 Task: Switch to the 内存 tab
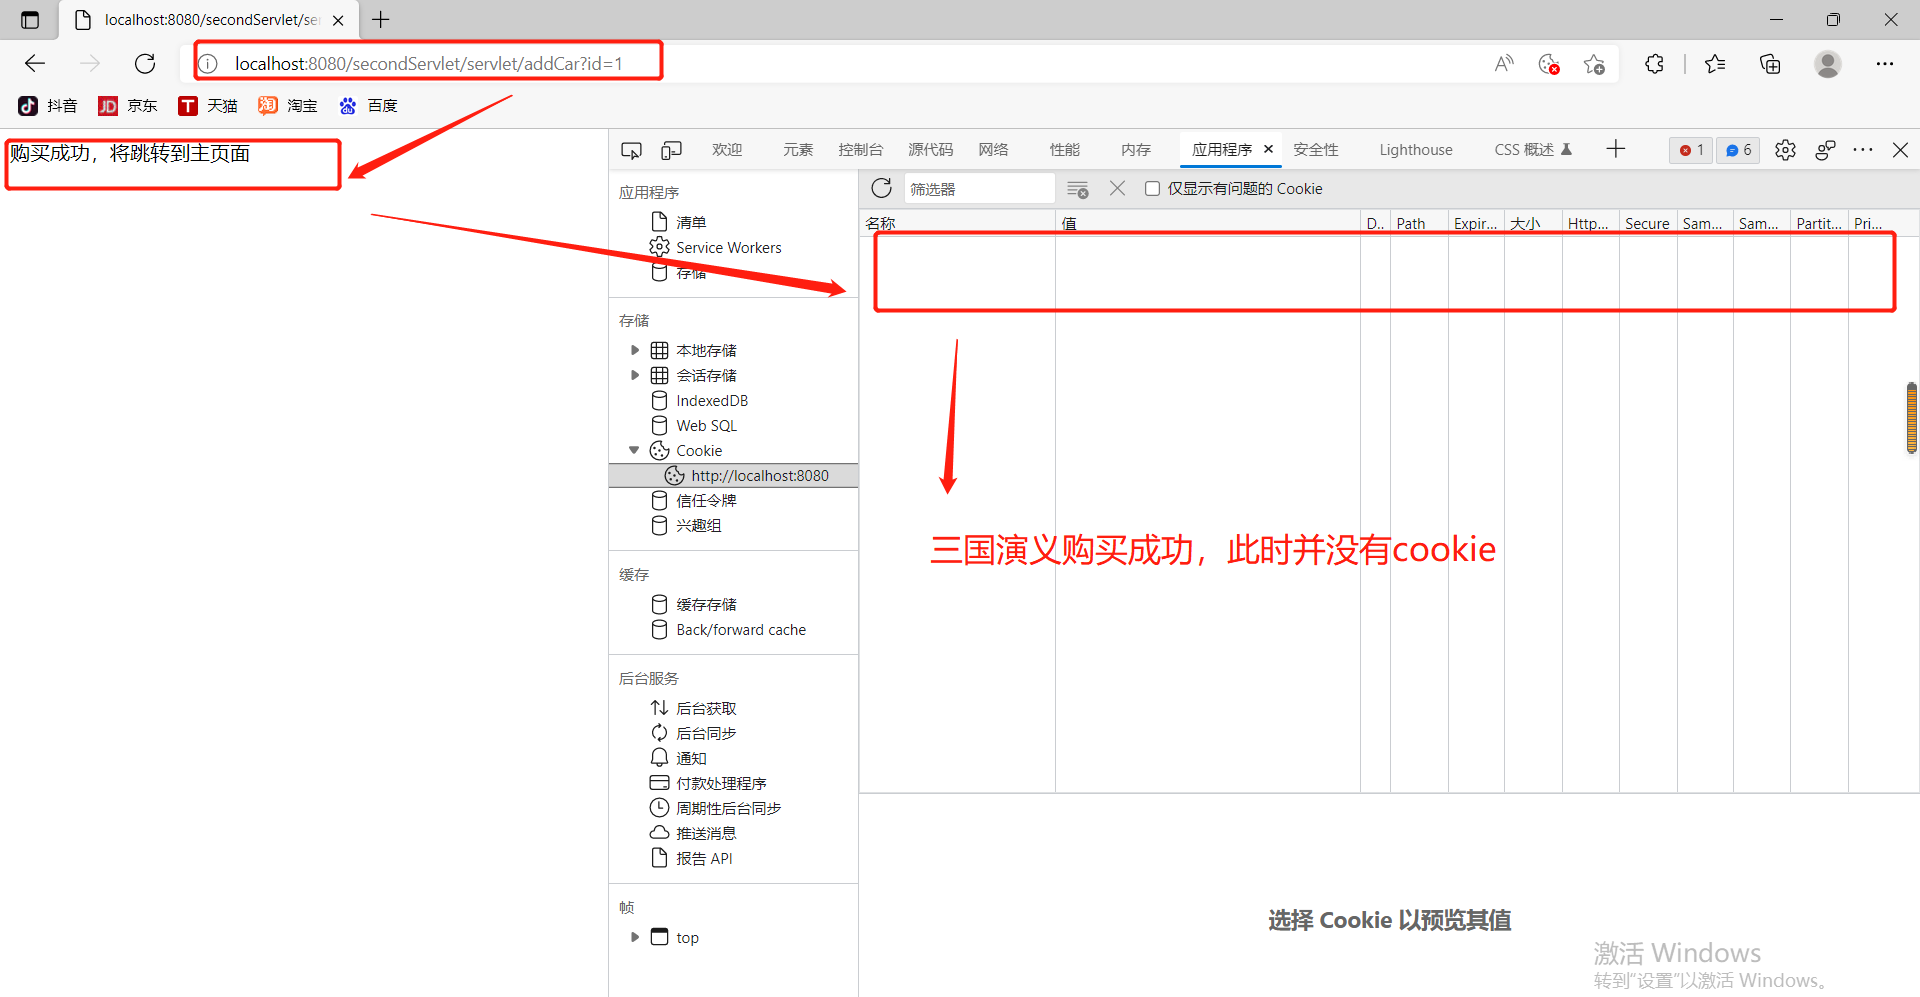point(1135,150)
